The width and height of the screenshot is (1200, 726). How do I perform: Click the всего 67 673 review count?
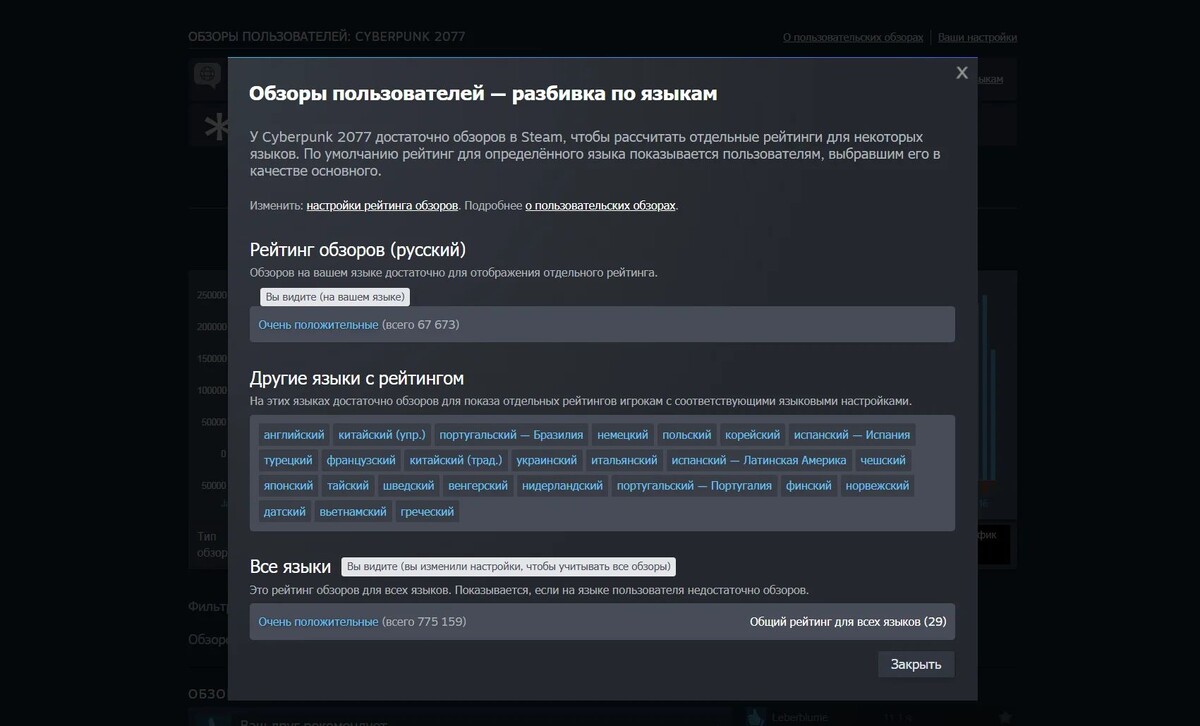(x=420, y=325)
